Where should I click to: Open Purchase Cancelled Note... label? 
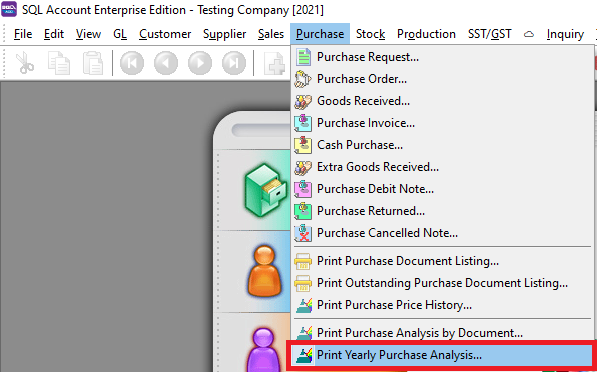(388, 233)
